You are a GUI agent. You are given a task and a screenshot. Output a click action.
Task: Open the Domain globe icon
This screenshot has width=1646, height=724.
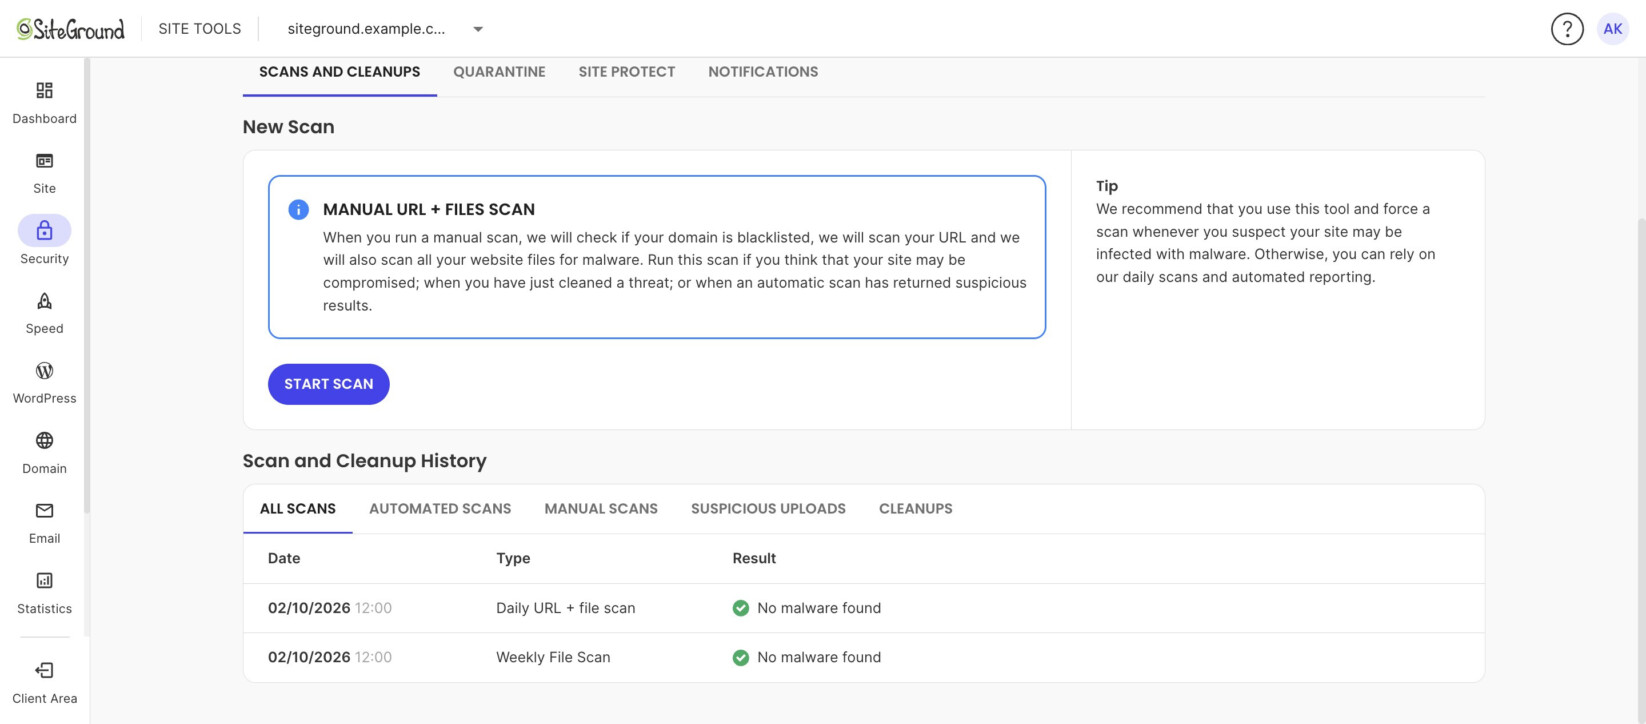44,441
